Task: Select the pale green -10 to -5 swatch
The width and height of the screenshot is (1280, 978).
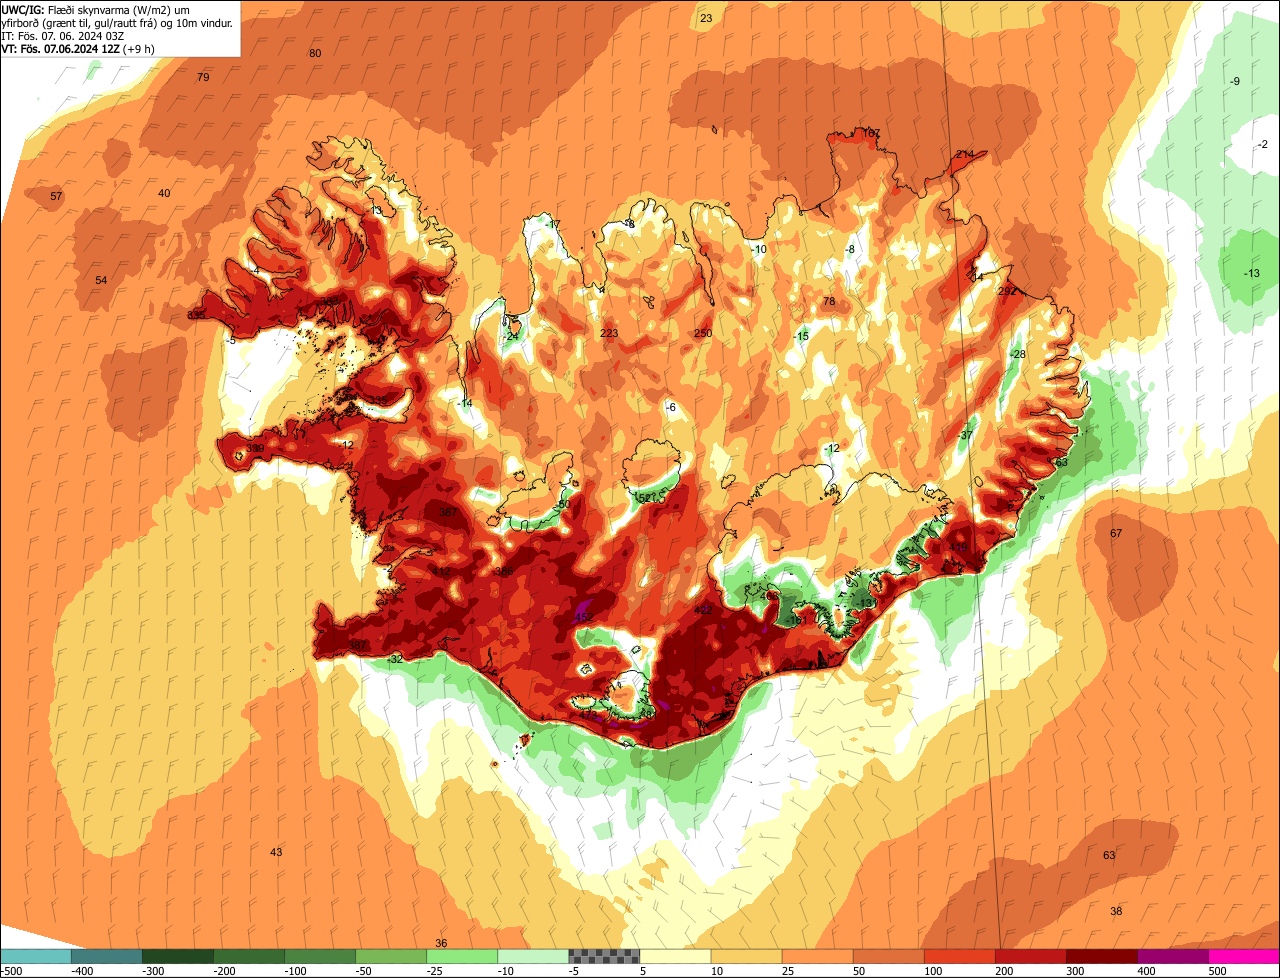Action: coord(533,956)
